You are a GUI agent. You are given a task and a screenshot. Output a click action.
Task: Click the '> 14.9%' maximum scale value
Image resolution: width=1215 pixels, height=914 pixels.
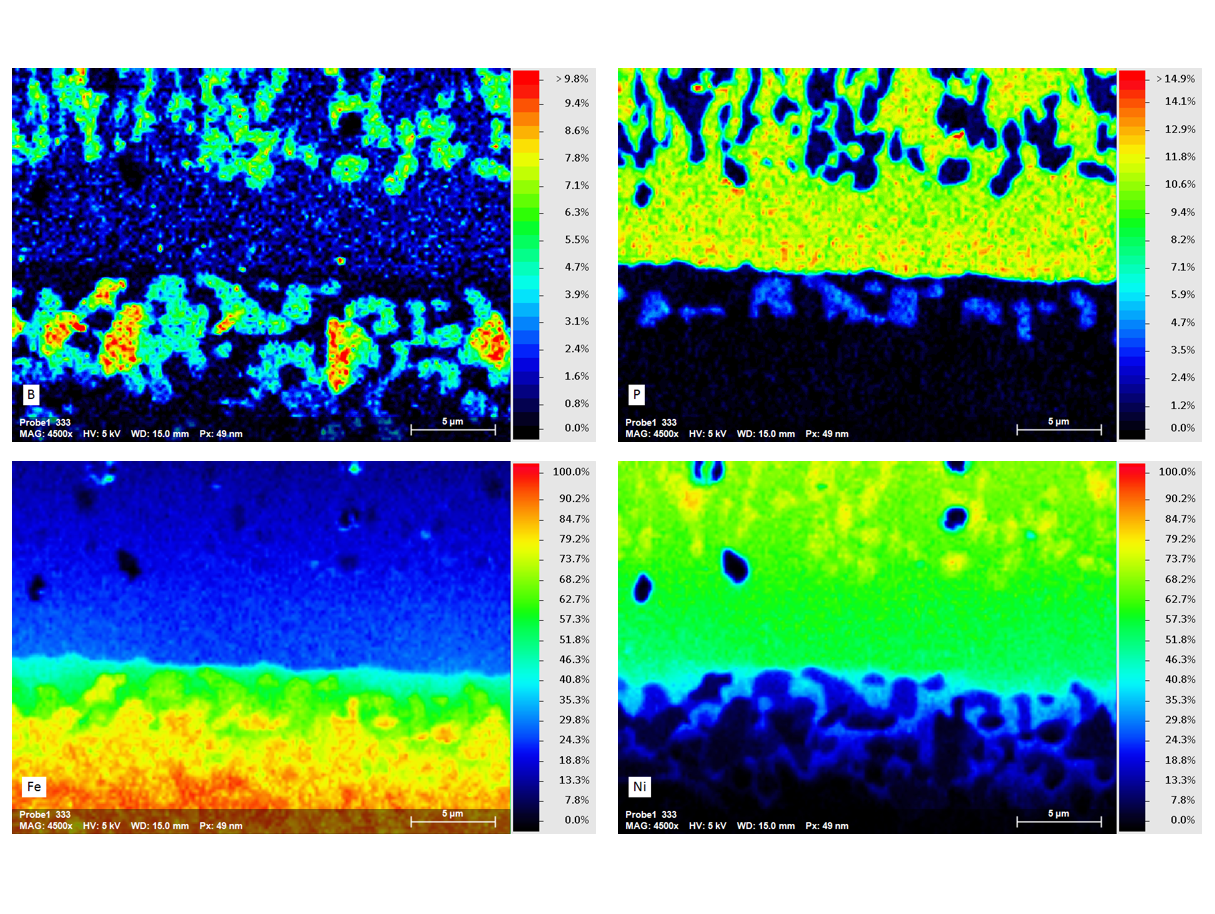(x=1176, y=77)
